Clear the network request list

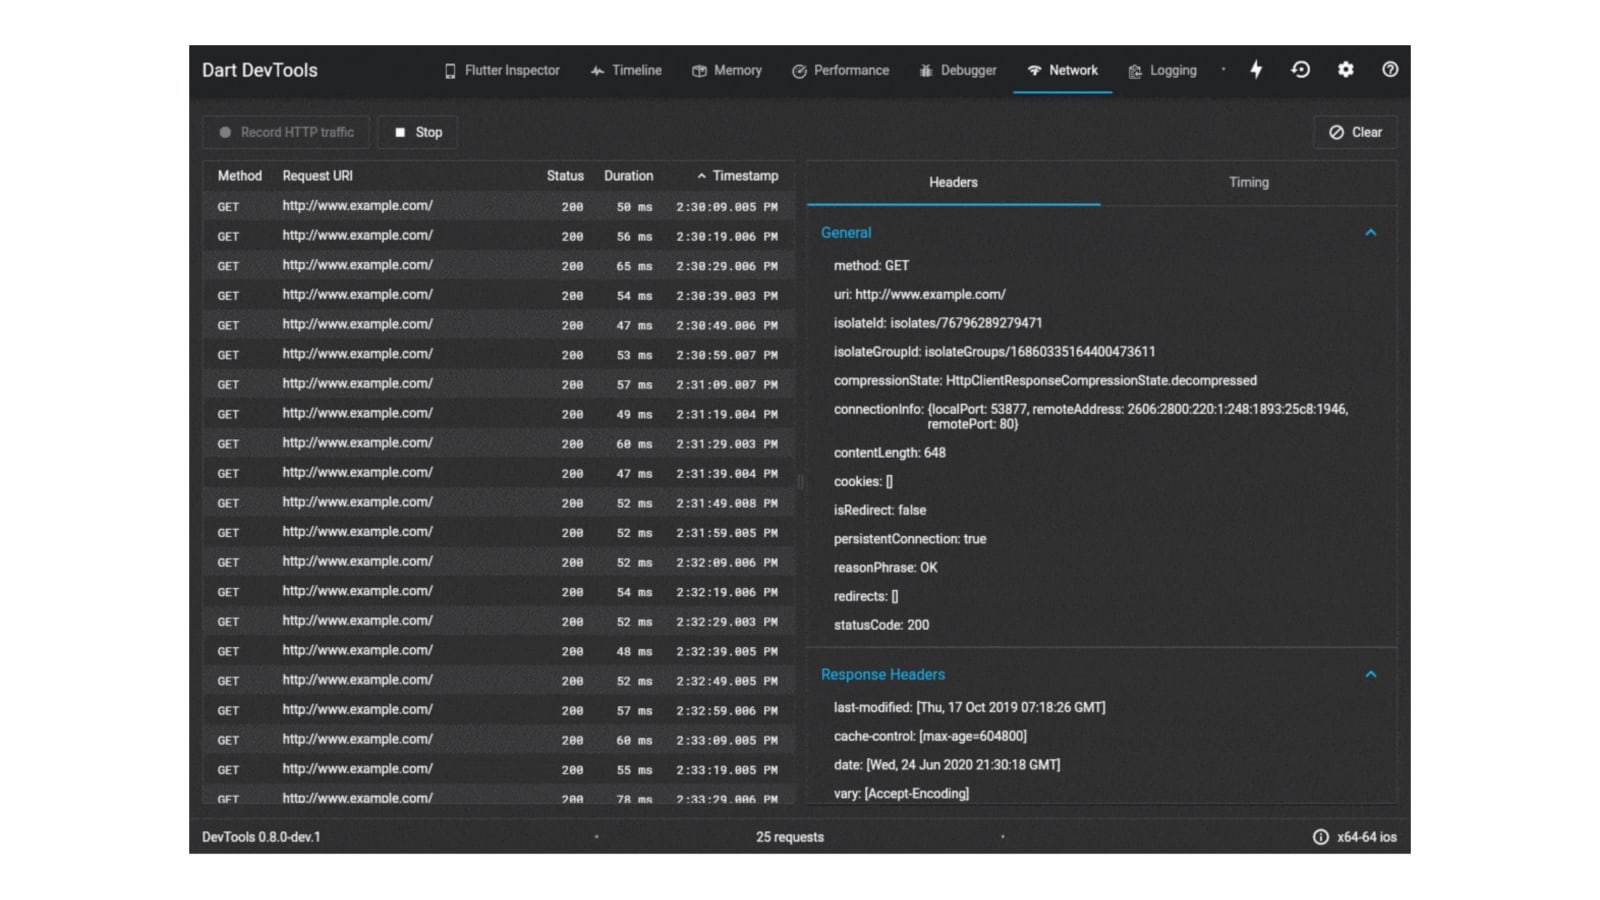tap(1355, 132)
